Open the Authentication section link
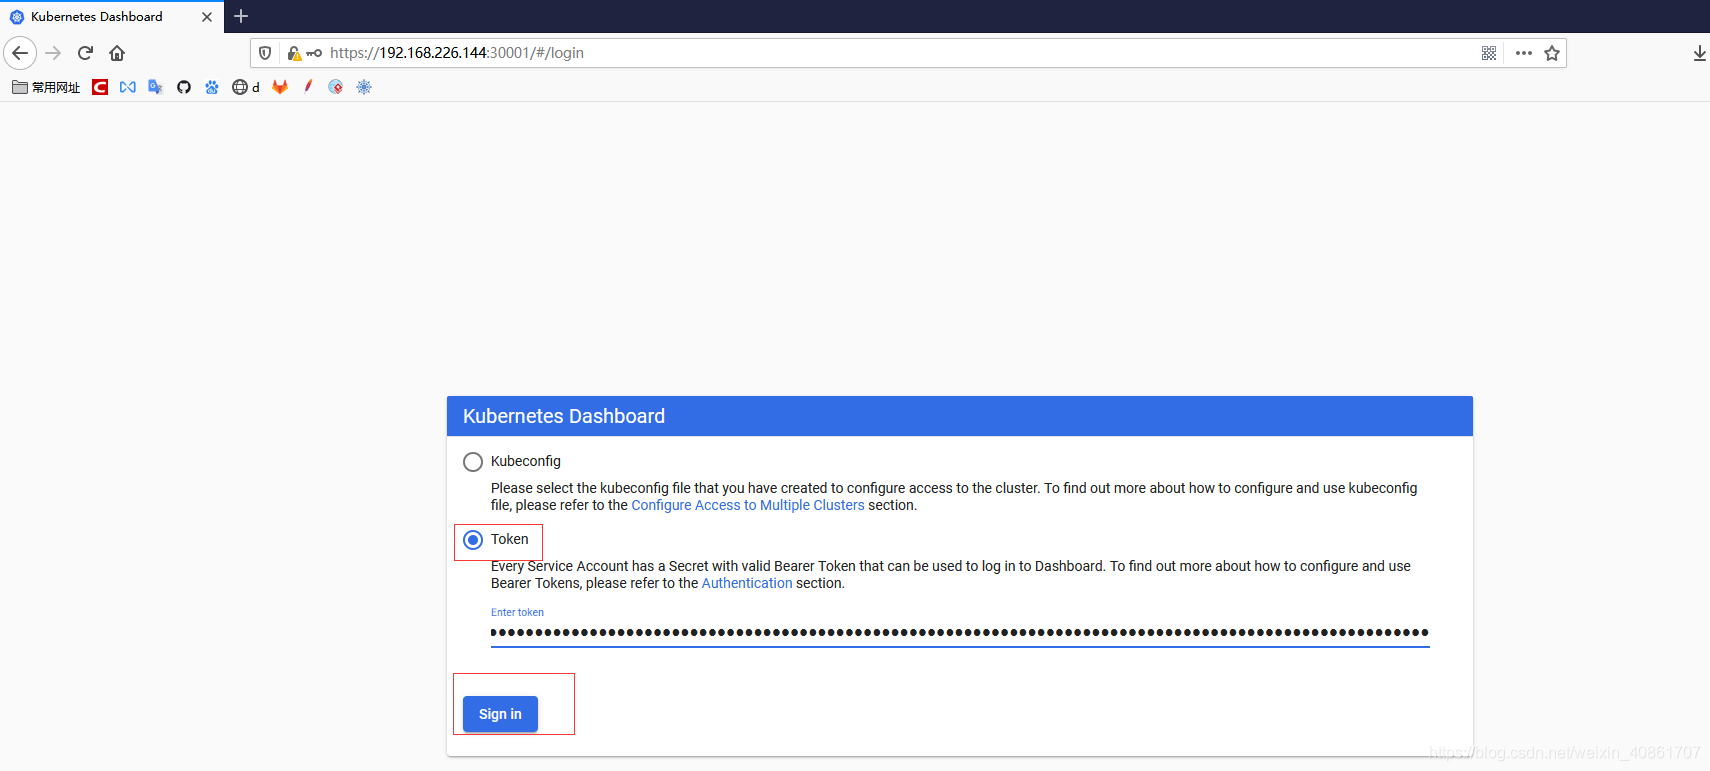Image resolution: width=1710 pixels, height=771 pixels. coord(747,583)
